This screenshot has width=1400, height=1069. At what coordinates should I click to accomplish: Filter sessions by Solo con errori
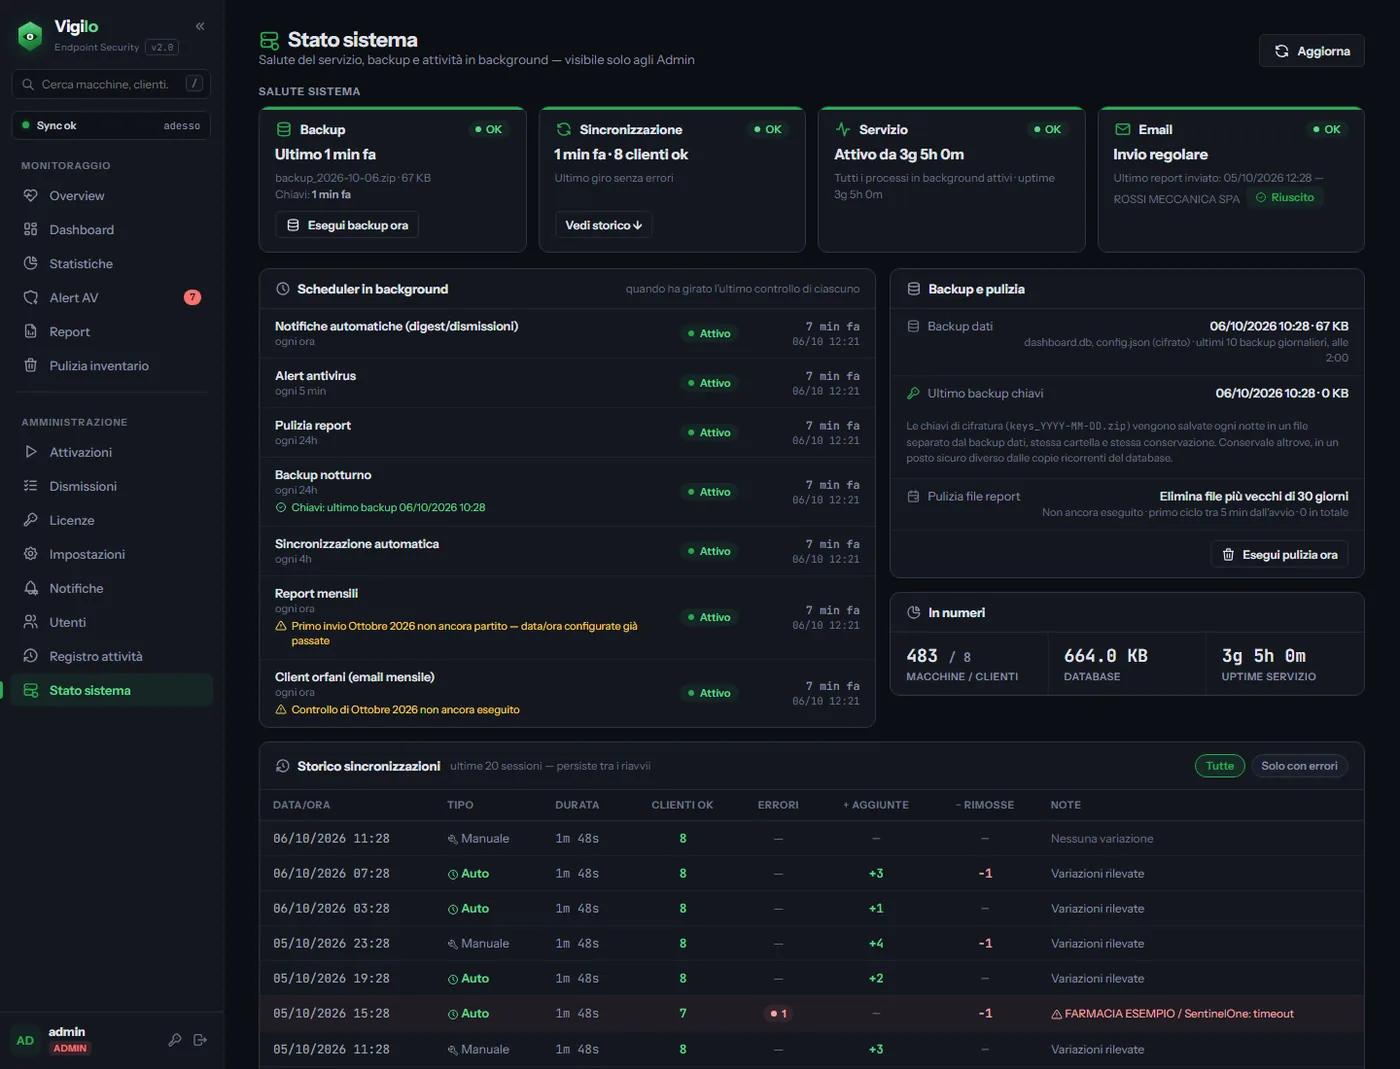coord(1299,766)
